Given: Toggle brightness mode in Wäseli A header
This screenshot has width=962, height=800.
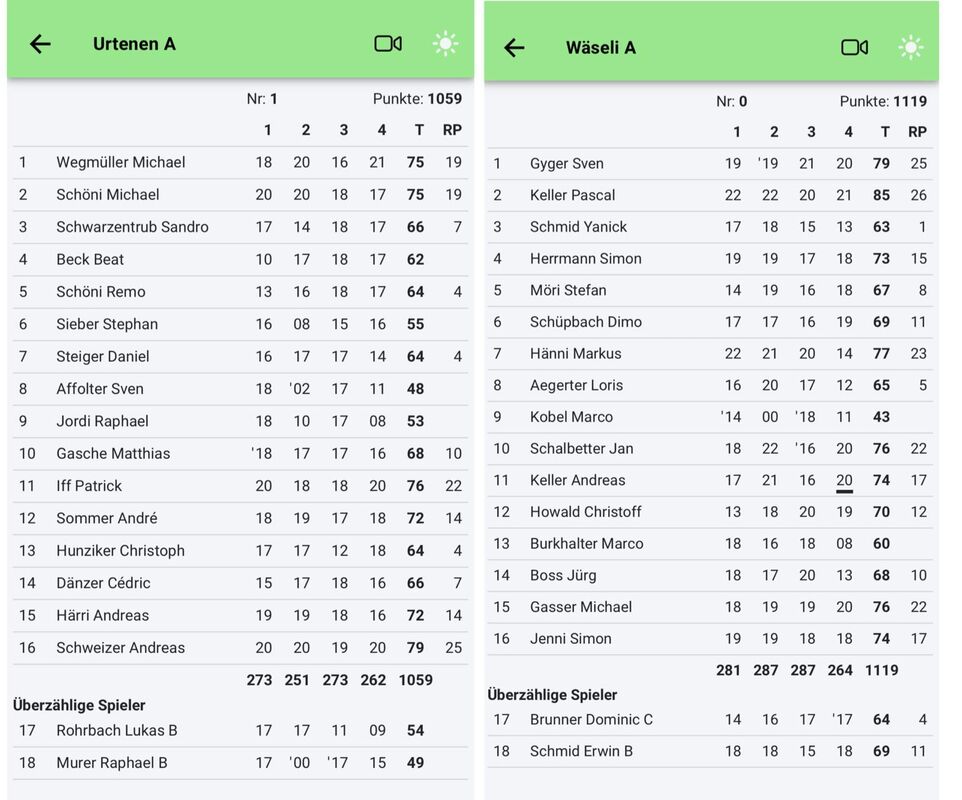Looking at the screenshot, I should click(x=910, y=48).
